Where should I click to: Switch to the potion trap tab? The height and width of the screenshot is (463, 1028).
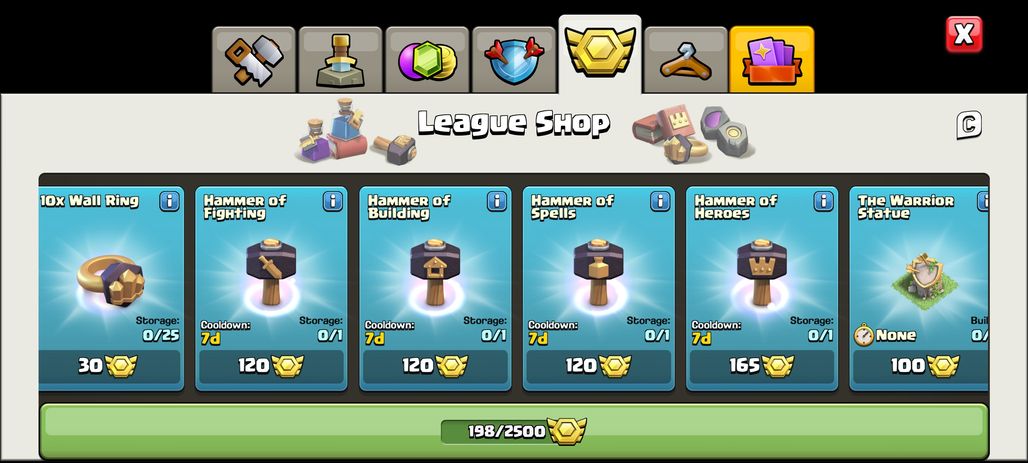point(340,60)
